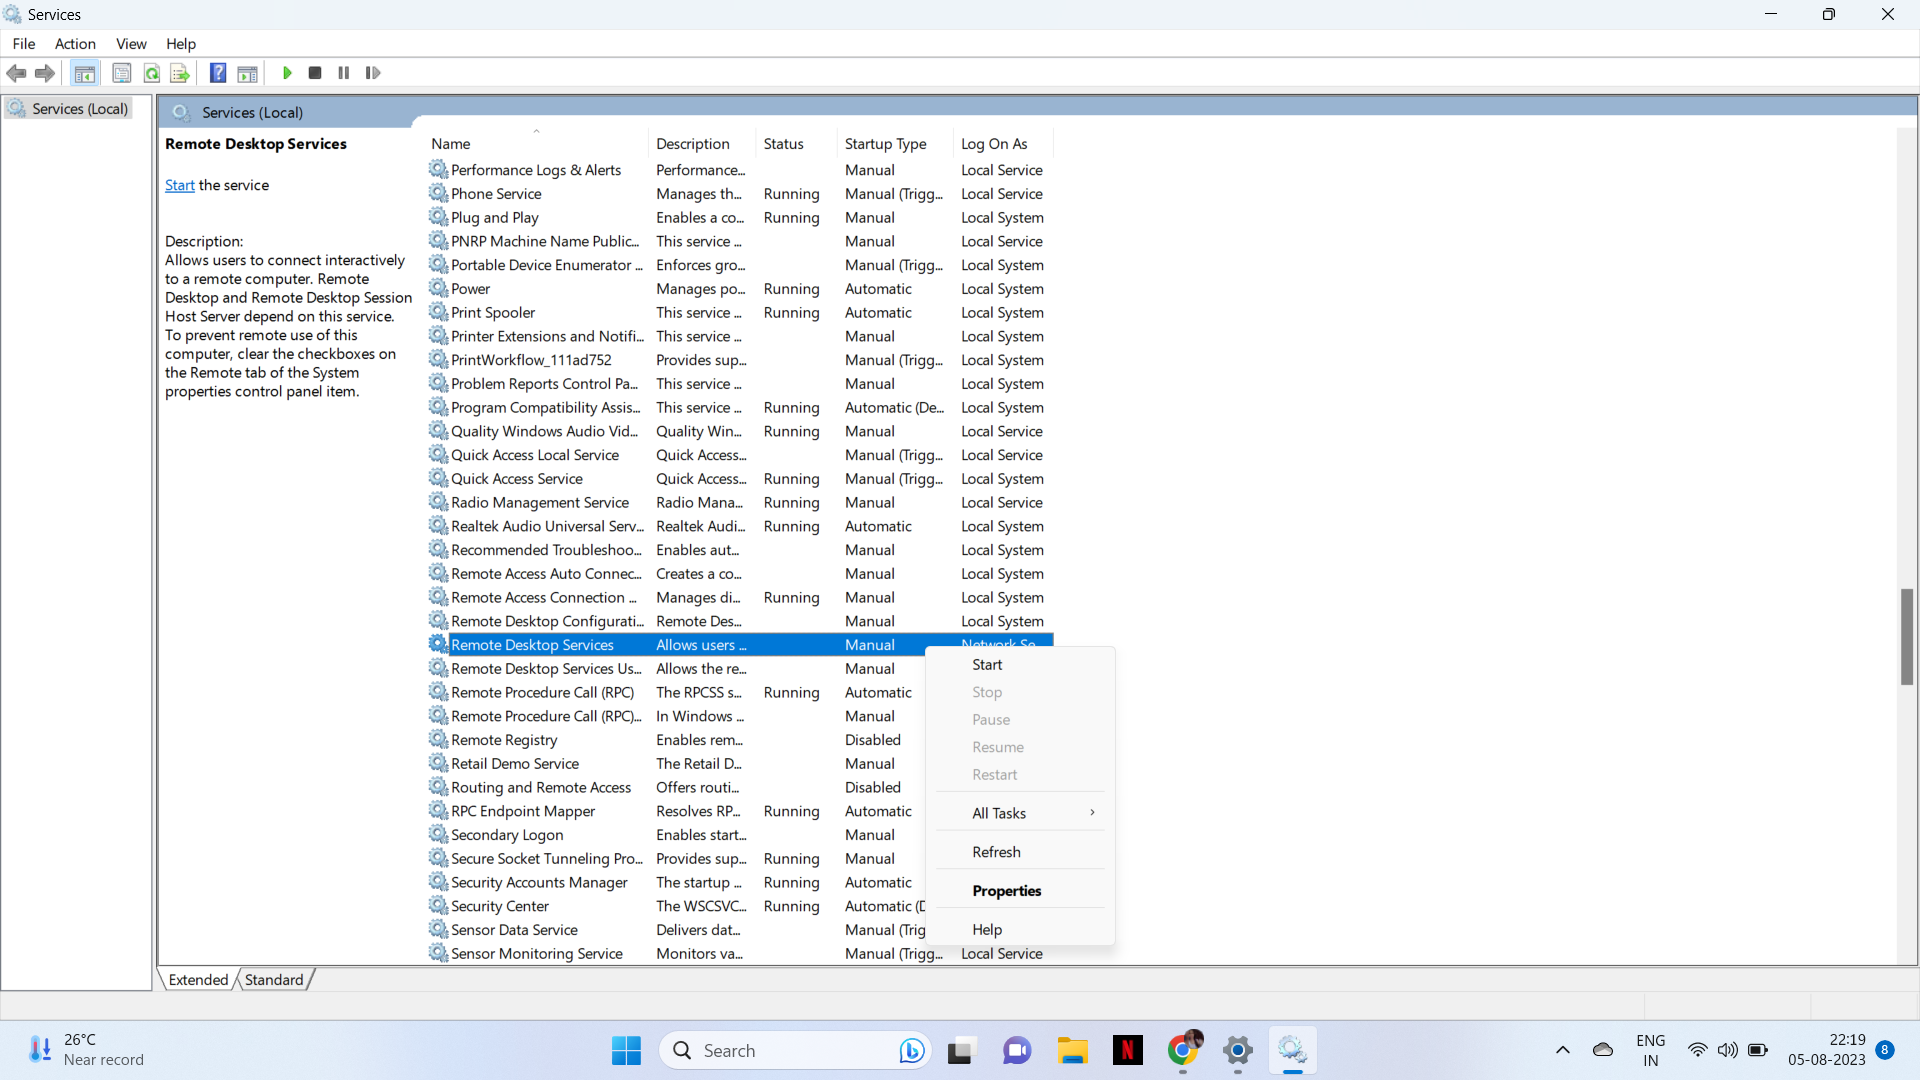Choose Properties from the context menu
The width and height of the screenshot is (1920, 1080).
(x=1006, y=891)
